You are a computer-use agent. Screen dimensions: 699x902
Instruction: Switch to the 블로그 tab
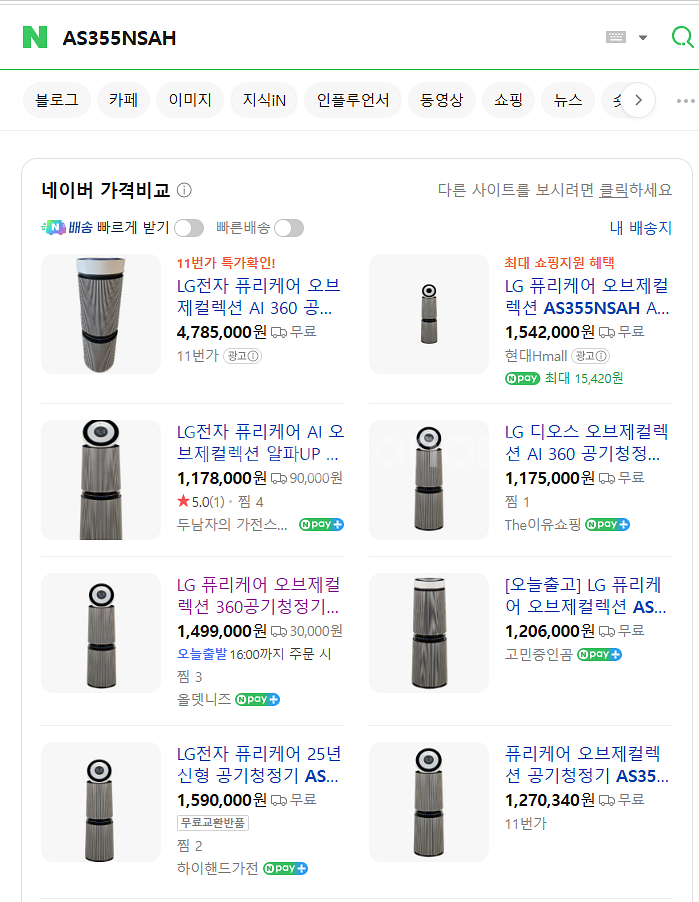point(57,100)
